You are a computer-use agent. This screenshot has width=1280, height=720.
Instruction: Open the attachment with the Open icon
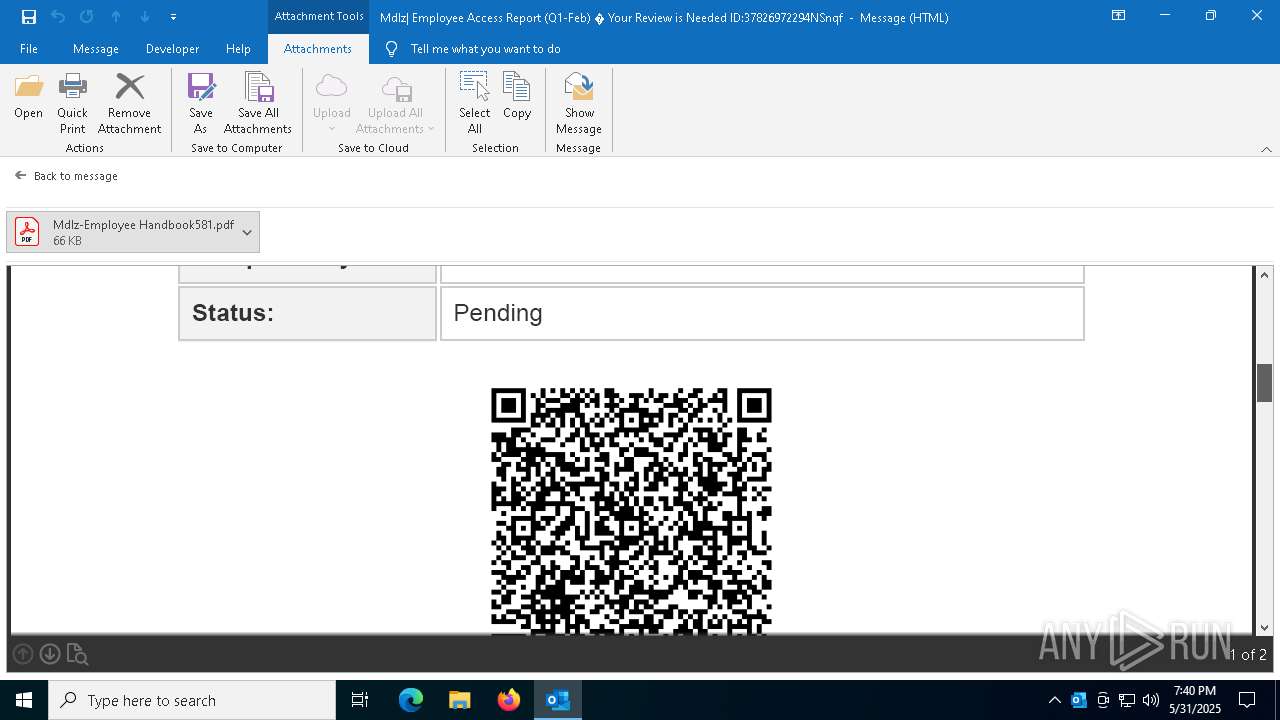click(28, 97)
